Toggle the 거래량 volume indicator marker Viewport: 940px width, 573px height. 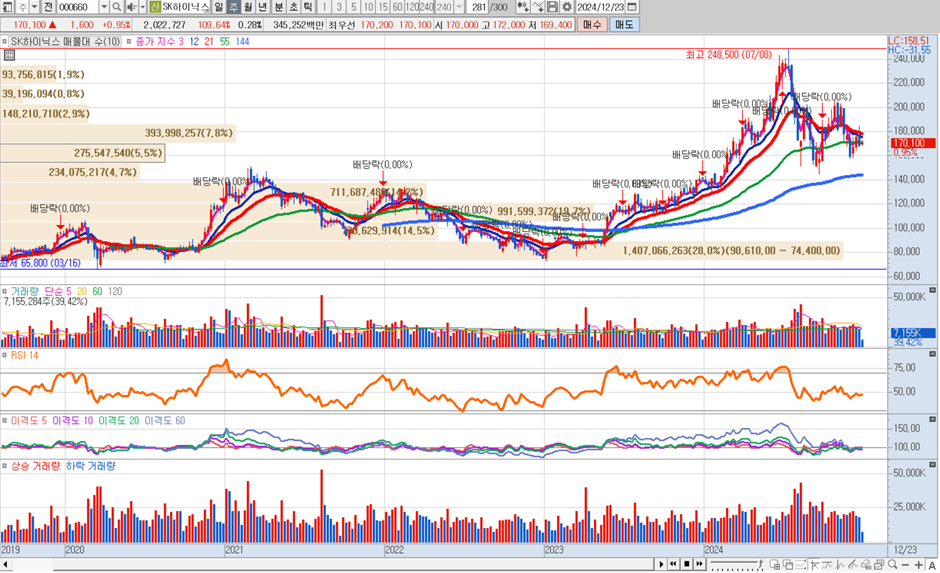pyautogui.click(x=6, y=290)
